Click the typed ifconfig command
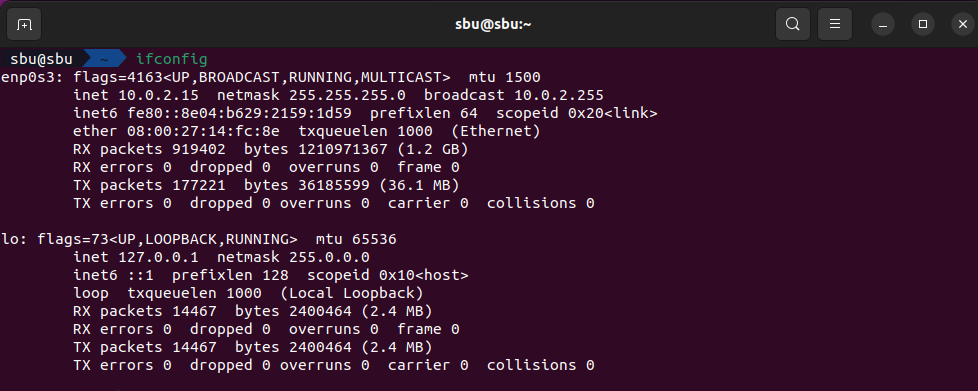 pos(172,59)
